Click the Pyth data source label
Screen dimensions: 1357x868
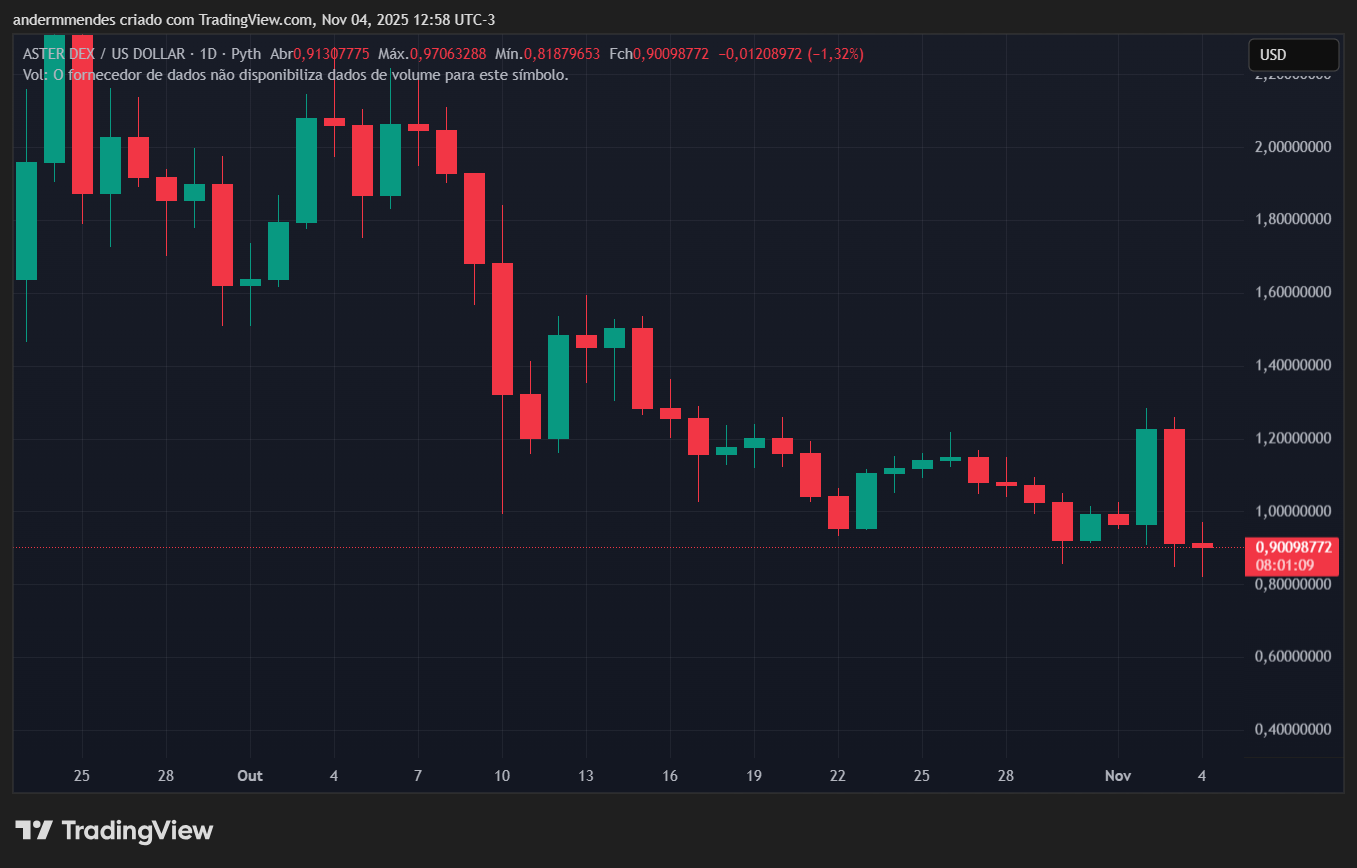click(245, 54)
